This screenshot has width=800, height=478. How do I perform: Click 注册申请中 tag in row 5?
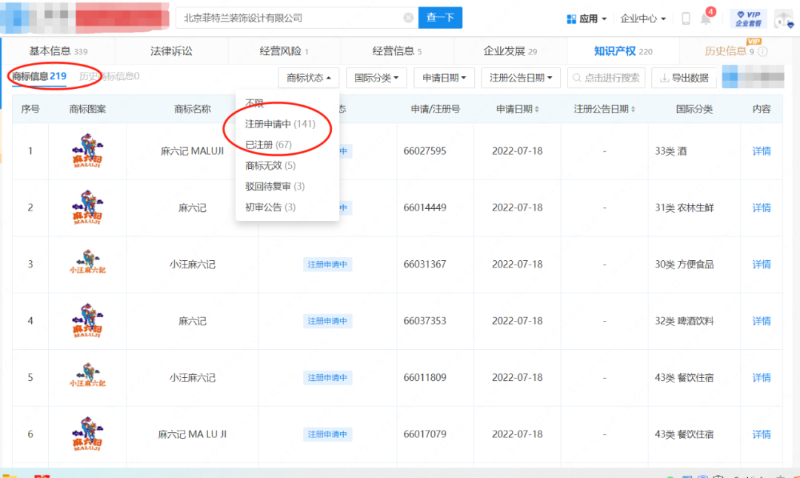click(x=327, y=378)
